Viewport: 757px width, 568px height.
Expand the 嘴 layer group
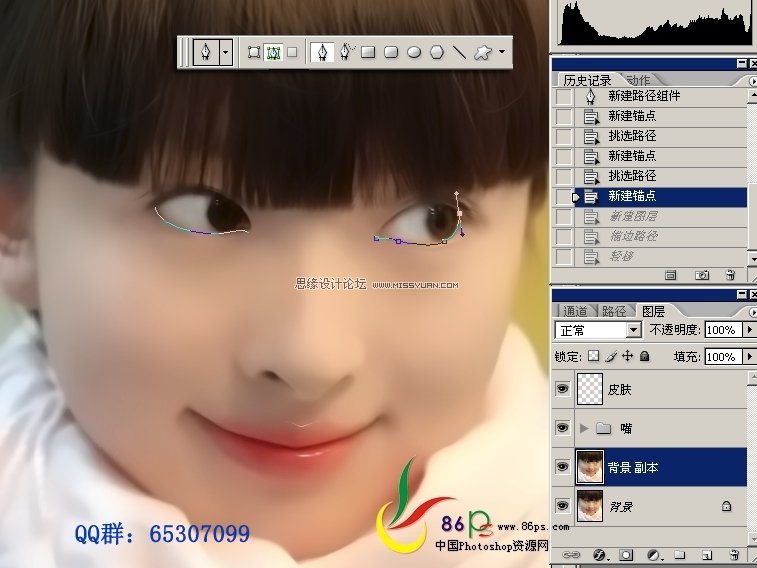point(584,428)
